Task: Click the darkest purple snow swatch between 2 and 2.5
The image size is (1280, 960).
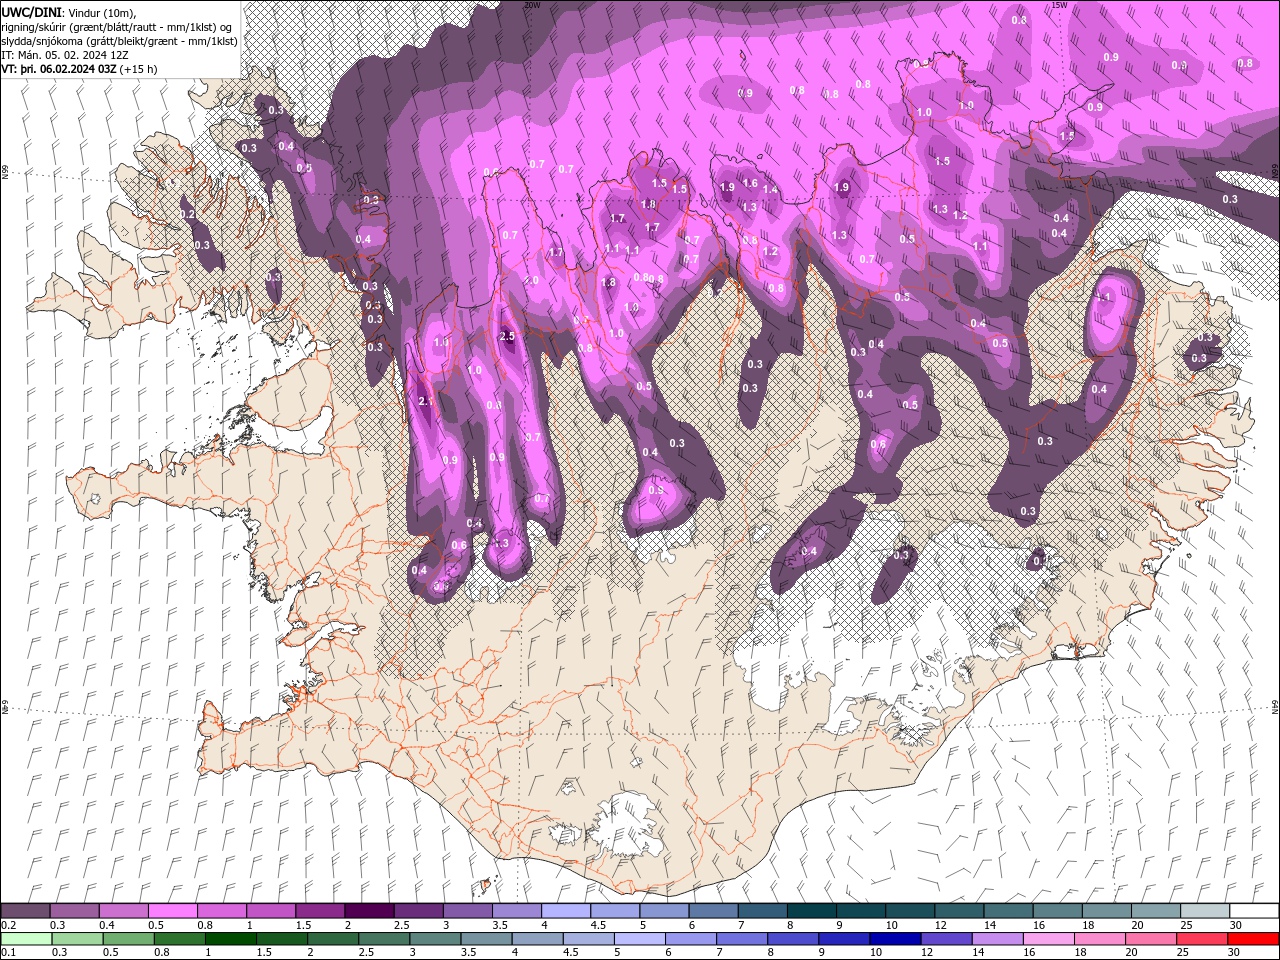Action: (368, 910)
